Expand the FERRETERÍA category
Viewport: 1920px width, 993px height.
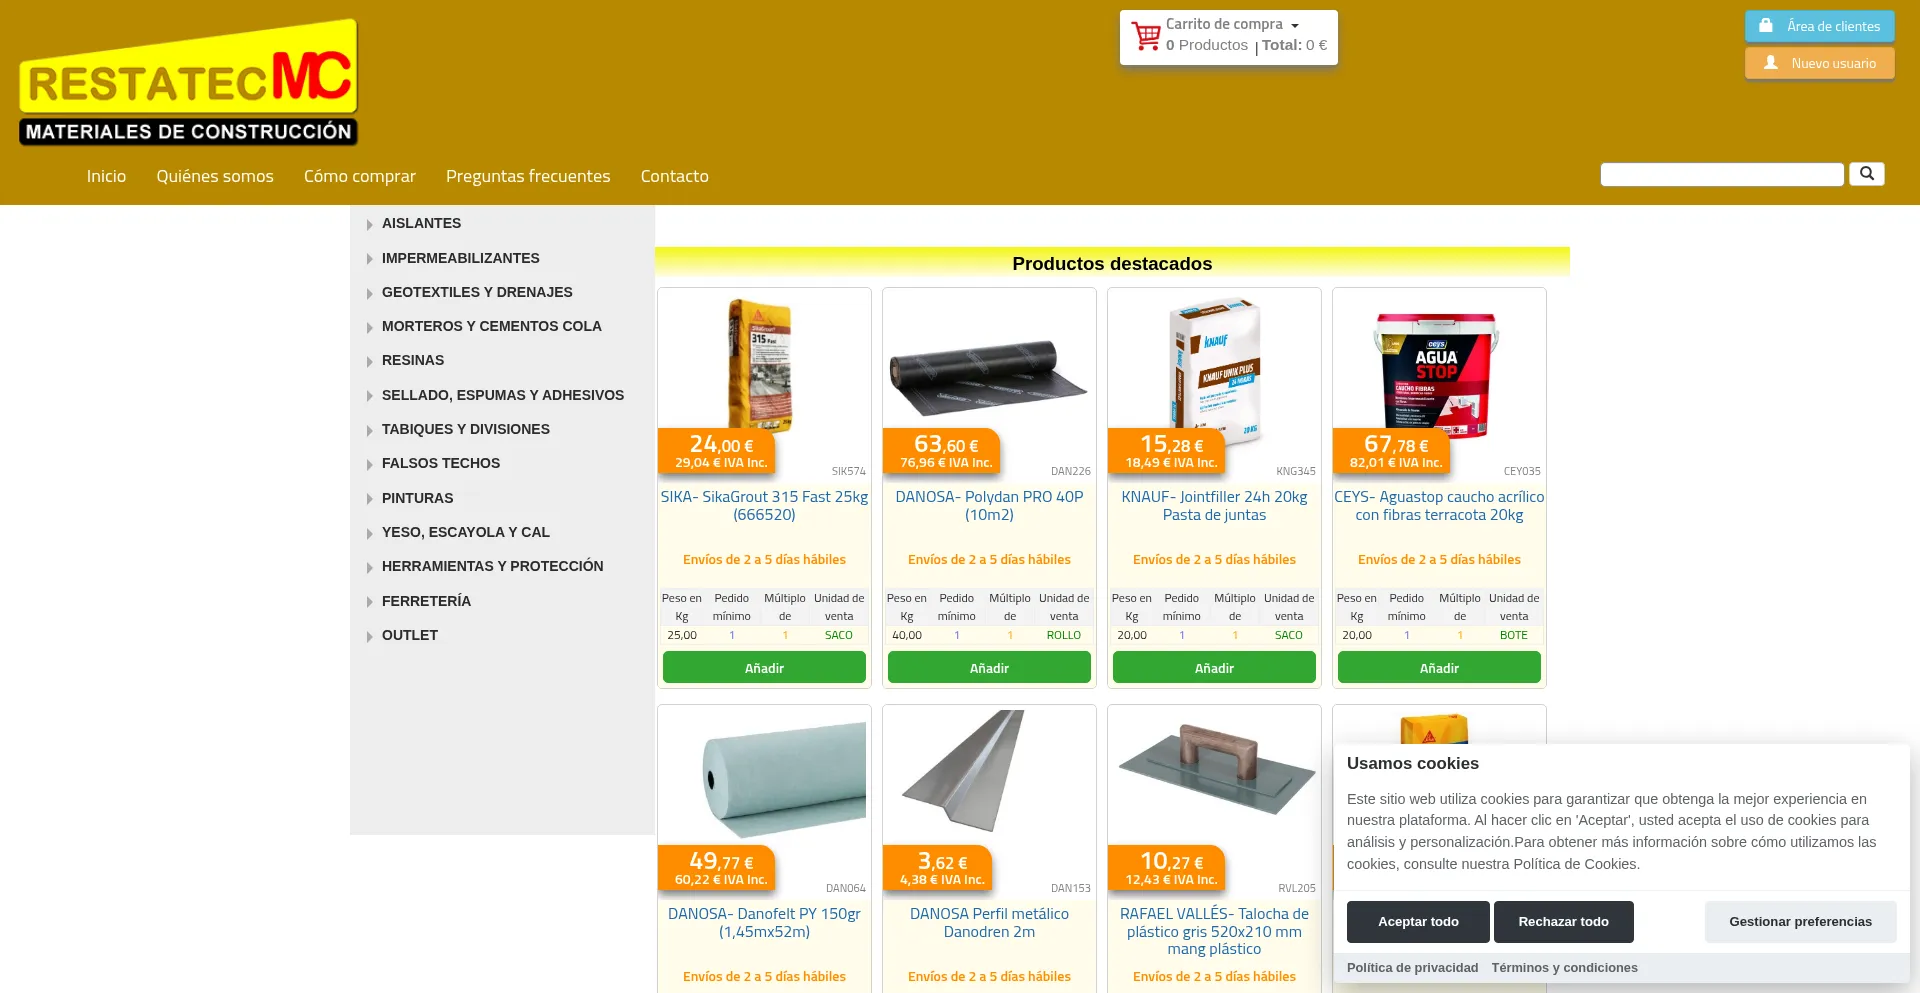pyautogui.click(x=426, y=601)
